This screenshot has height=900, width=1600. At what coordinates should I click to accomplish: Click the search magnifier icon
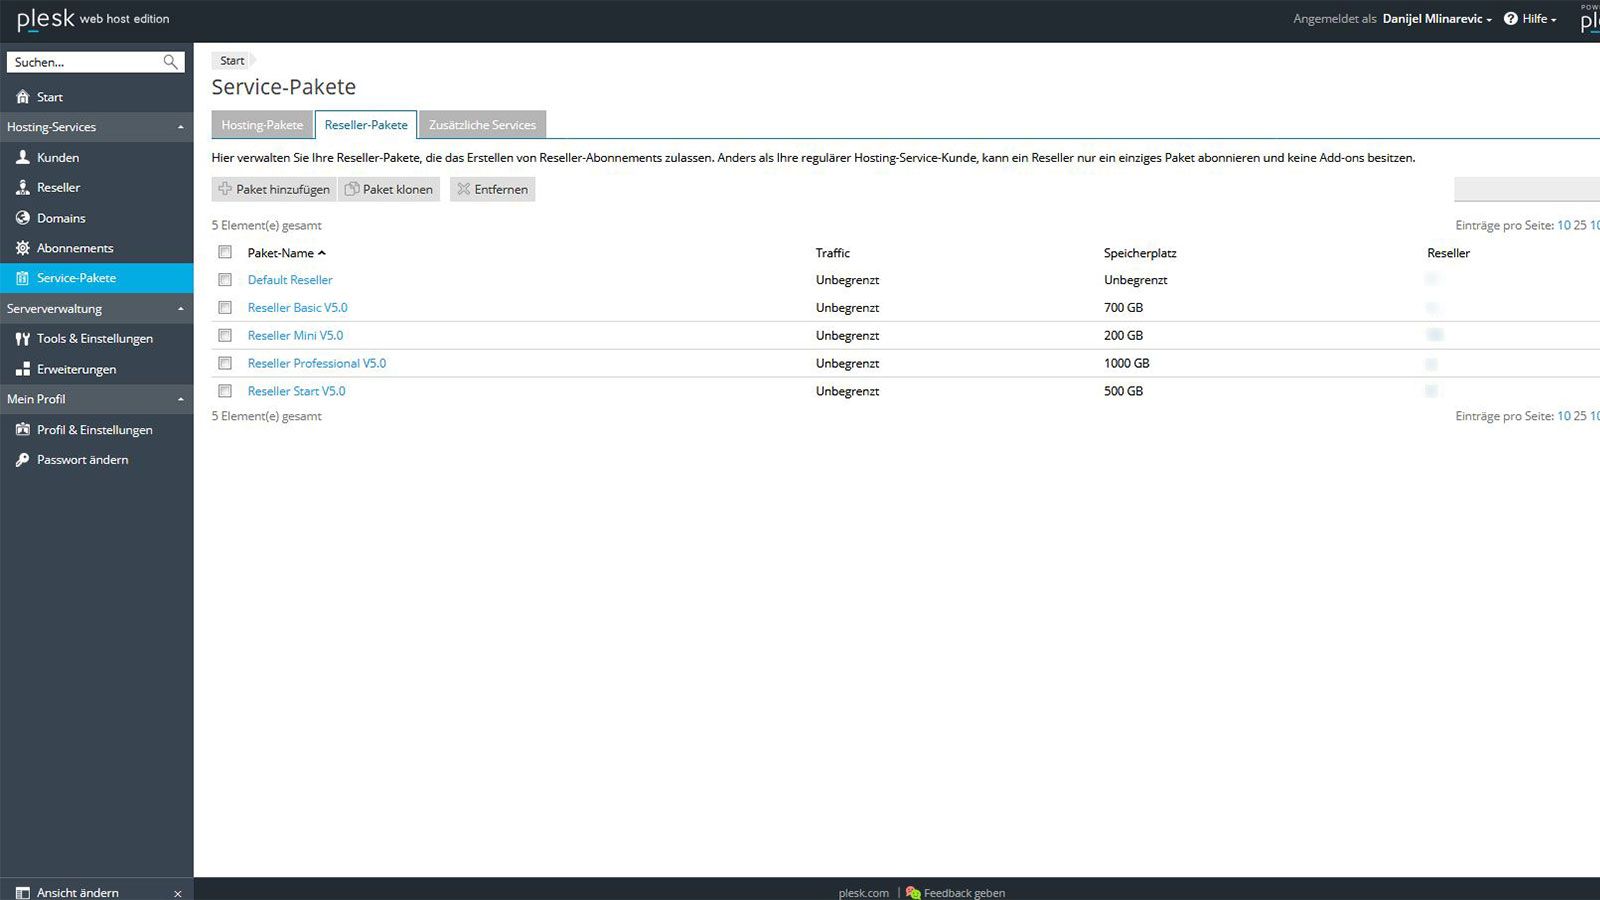[170, 61]
